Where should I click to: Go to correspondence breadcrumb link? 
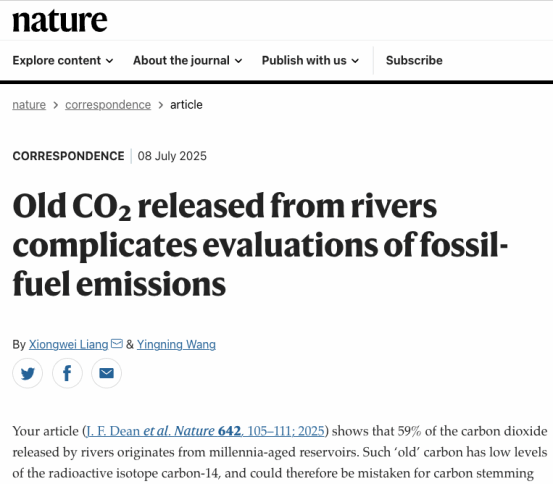pos(108,105)
